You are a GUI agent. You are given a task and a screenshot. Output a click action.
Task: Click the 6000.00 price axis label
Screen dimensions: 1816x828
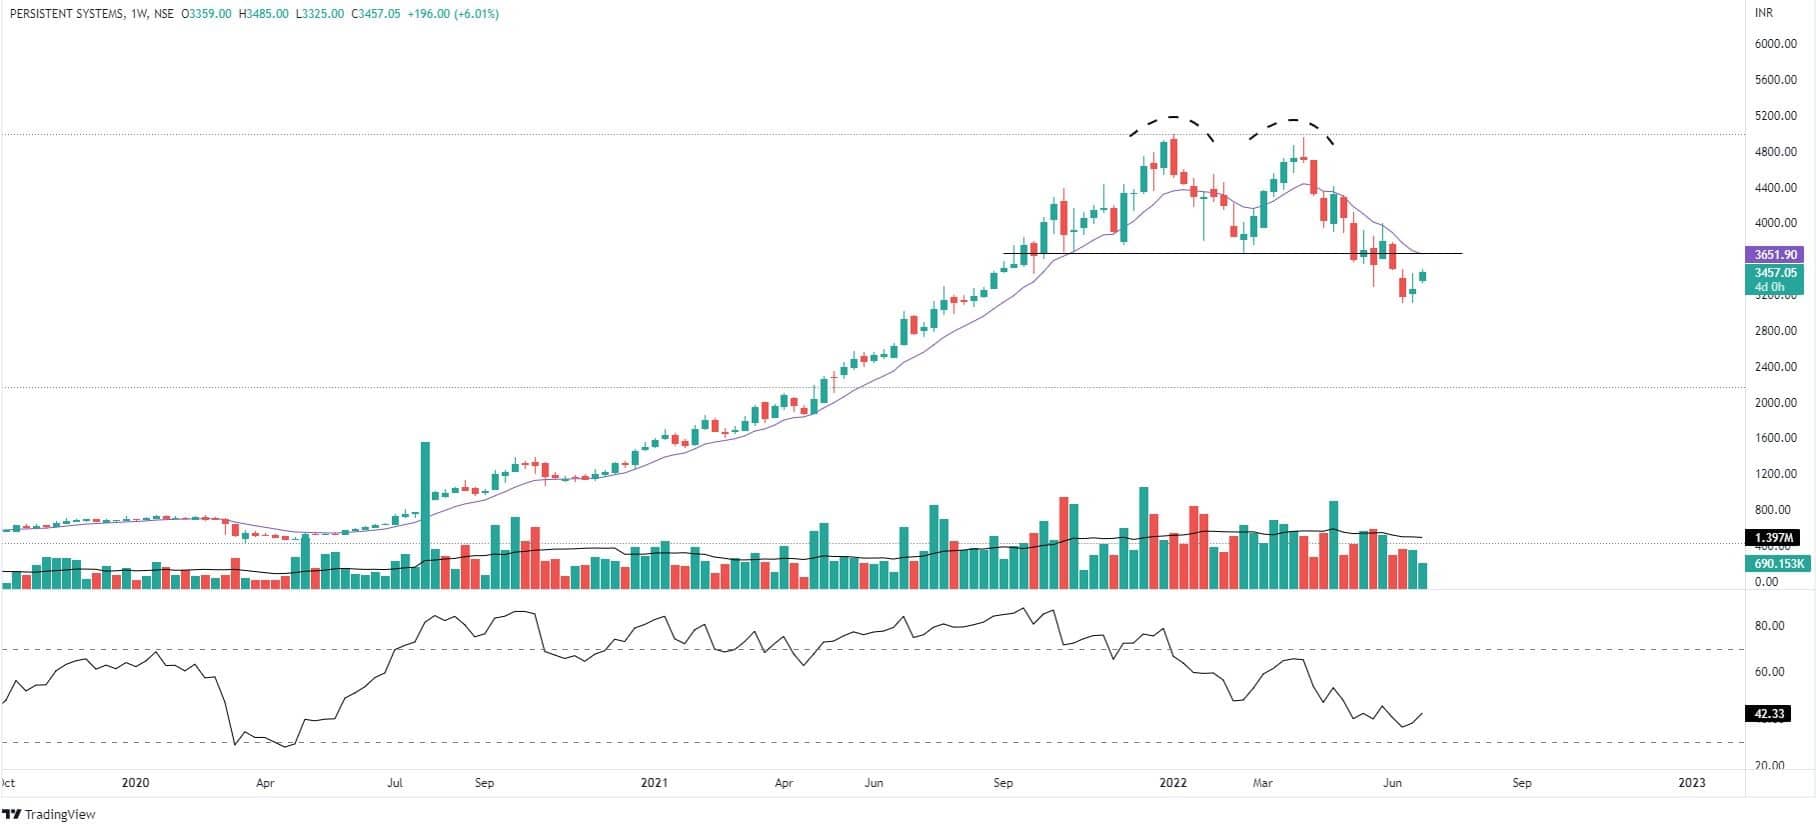[1775, 44]
